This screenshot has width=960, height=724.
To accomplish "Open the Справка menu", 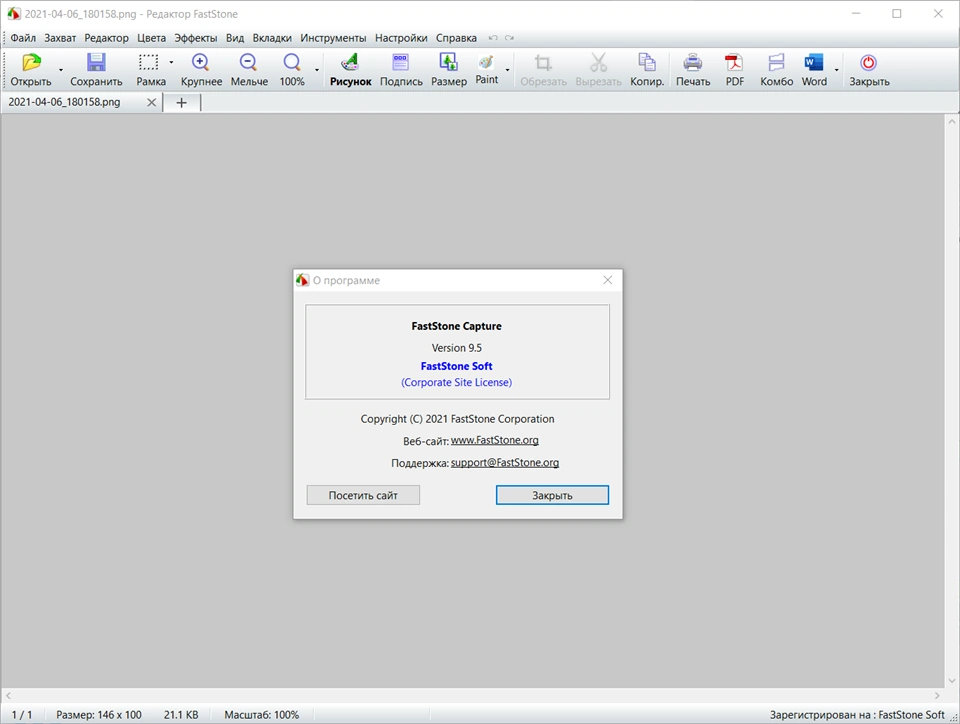I will [x=456, y=38].
